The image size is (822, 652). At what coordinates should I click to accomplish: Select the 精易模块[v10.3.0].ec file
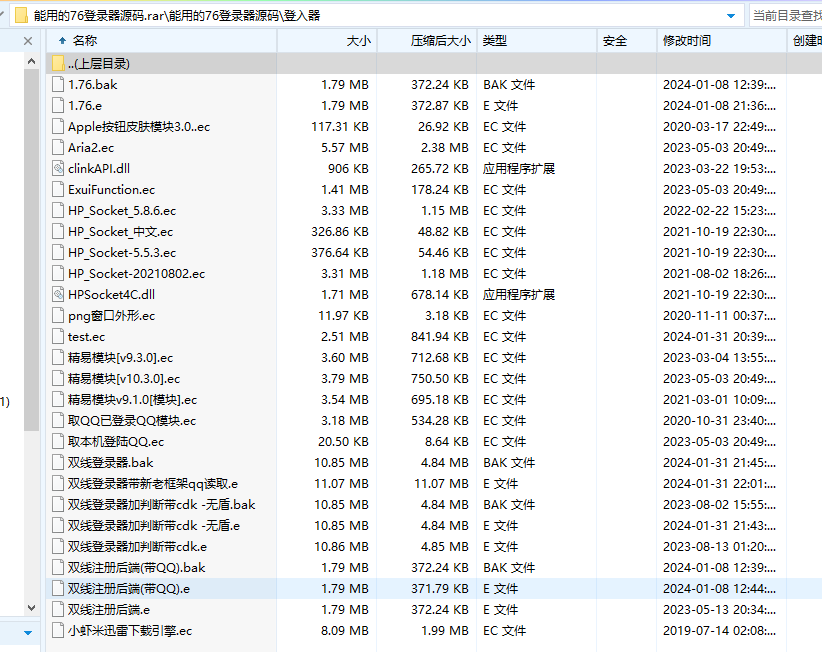pyautogui.click(x=123, y=379)
